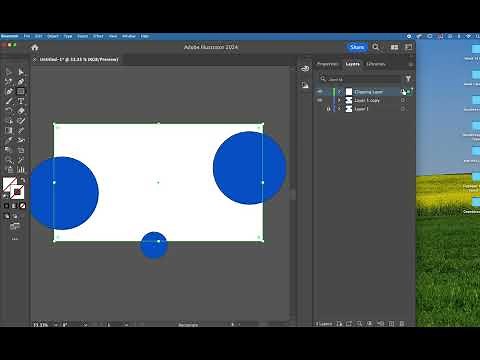Image resolution: width=480 pixels, height=360 pixels.
Task: Expand the Layer 1 arrow
Action: pos(340,109)
